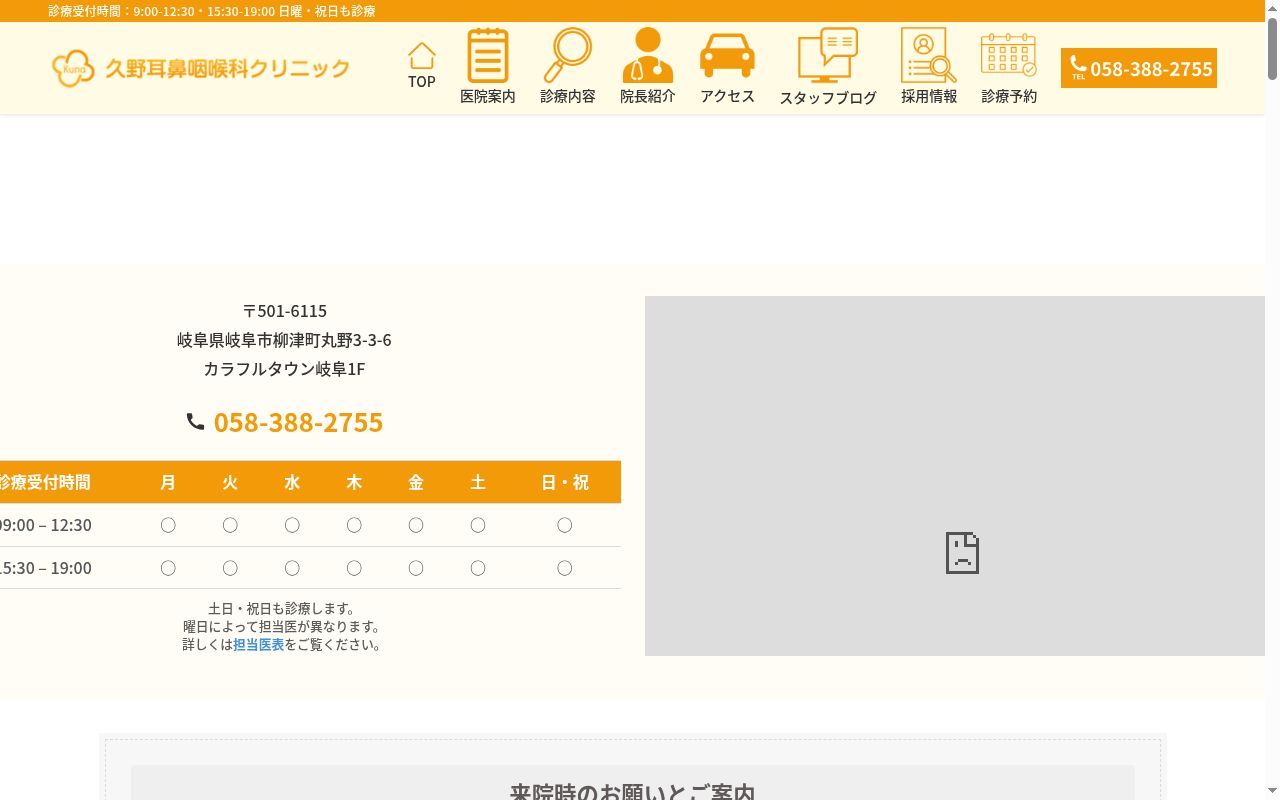Image resolution: width=1280 pixels, height=800 pixels.
Task: Click the 月 column header
Action: click(168, 482)
